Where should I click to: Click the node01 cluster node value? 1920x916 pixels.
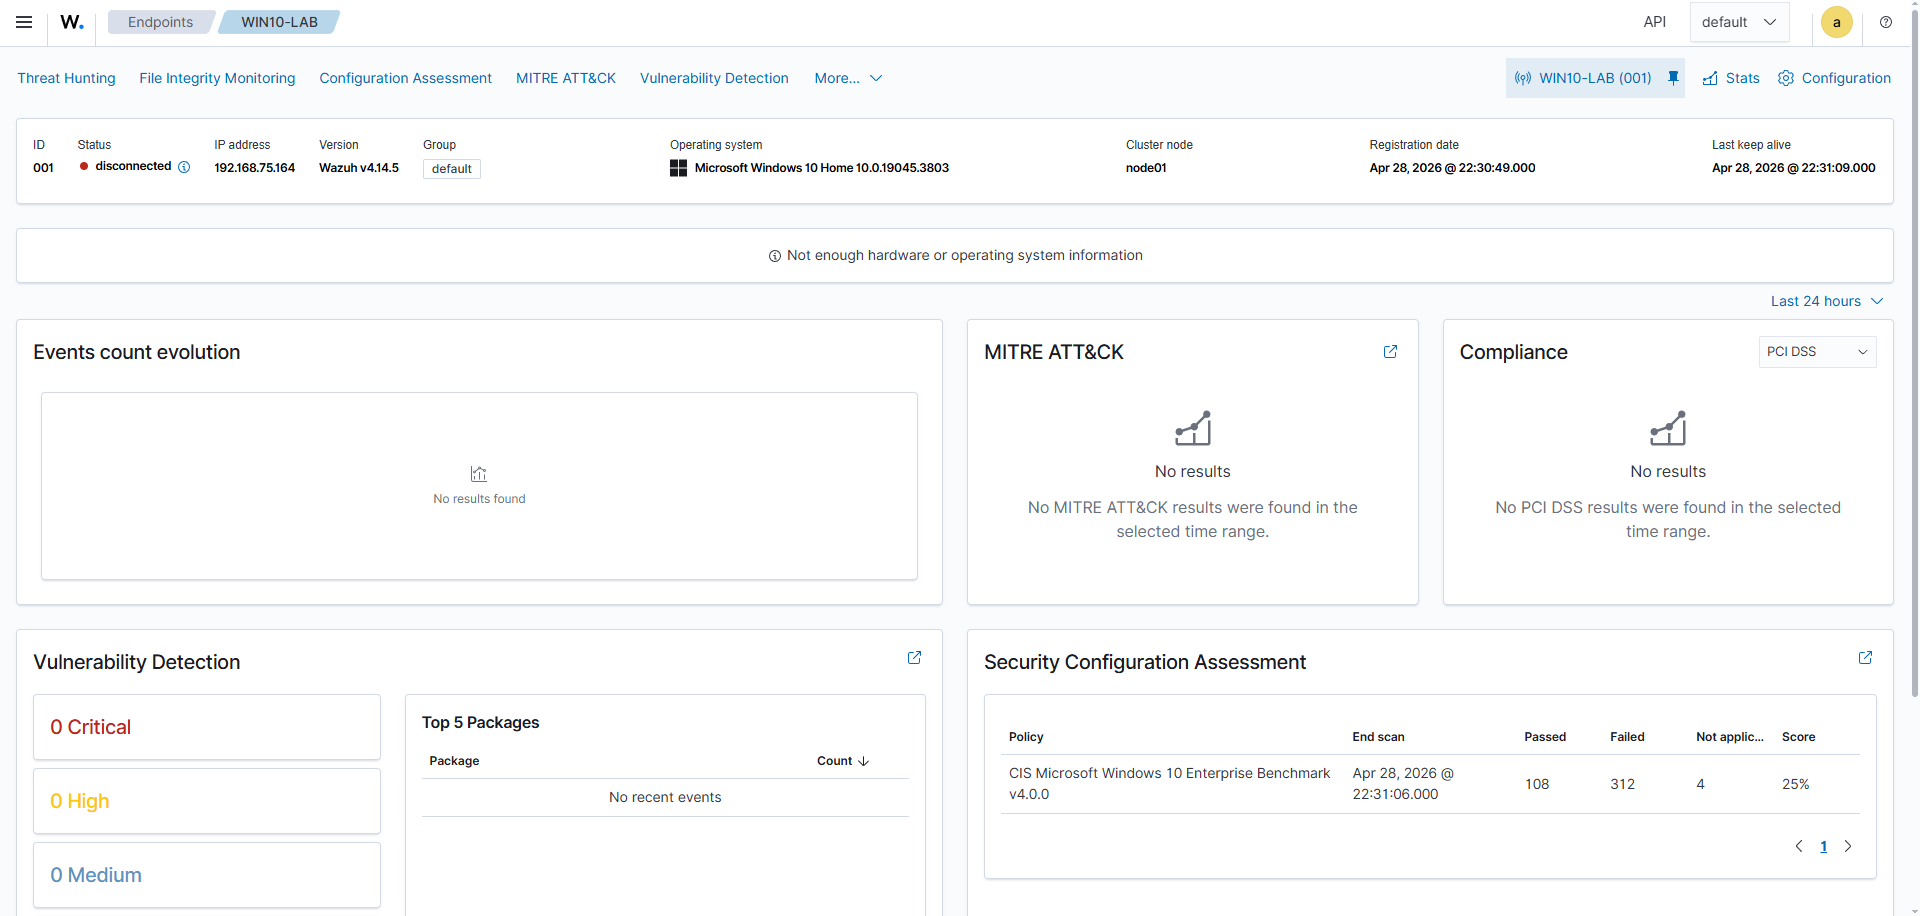[x=1146, y=168]
